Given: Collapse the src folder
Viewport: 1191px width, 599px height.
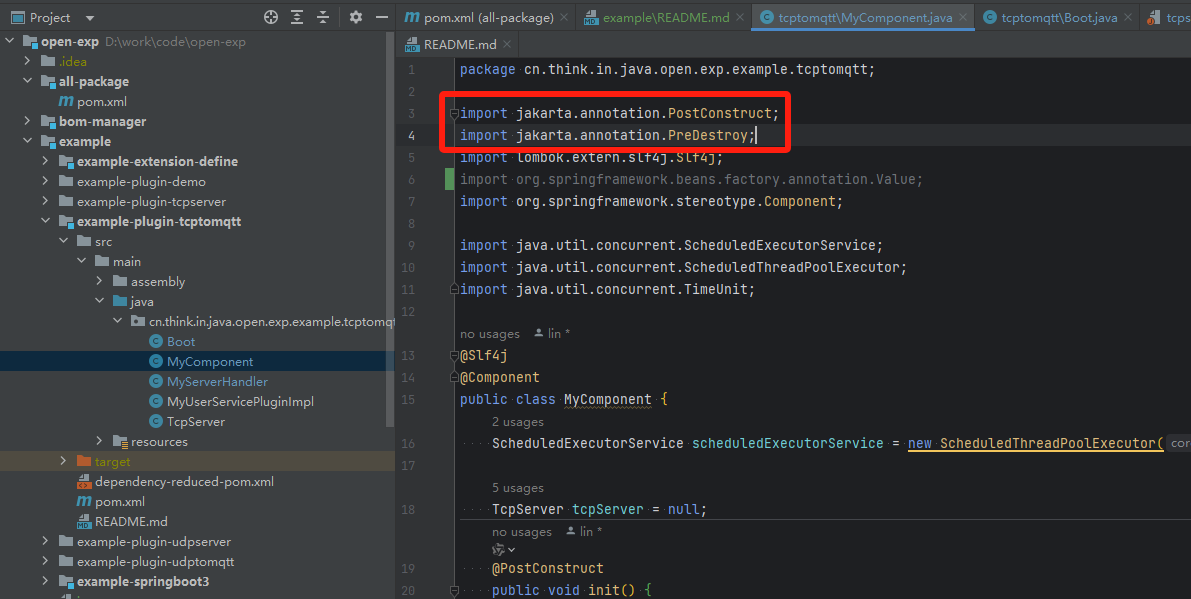Looking at the screenshot, I should coord(64,241).
